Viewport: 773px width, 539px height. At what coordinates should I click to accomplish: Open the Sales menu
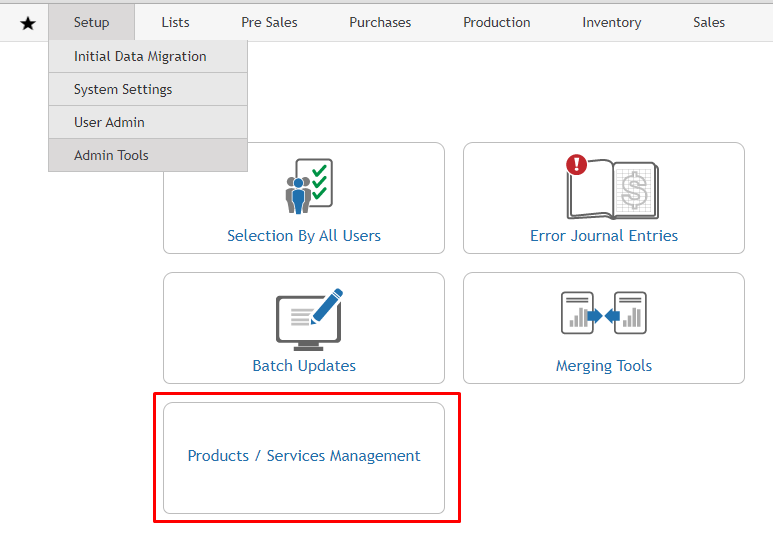click(709, 22)
